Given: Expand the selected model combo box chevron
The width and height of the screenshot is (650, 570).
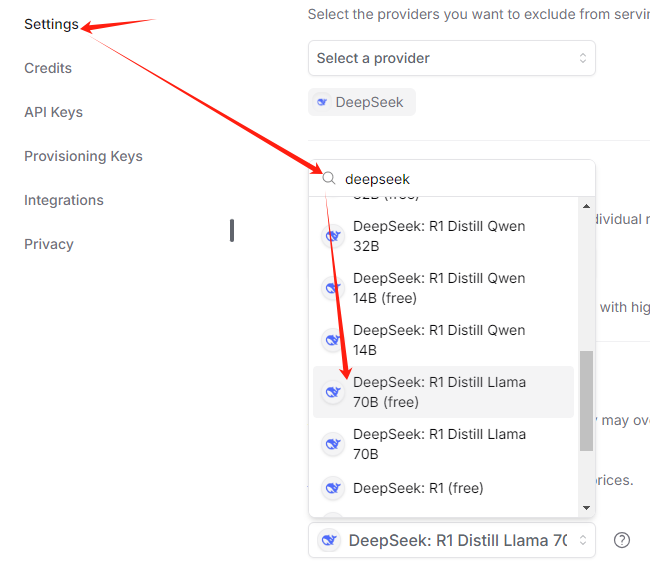Looking at the screenshot, I should [x=582, y=541].
